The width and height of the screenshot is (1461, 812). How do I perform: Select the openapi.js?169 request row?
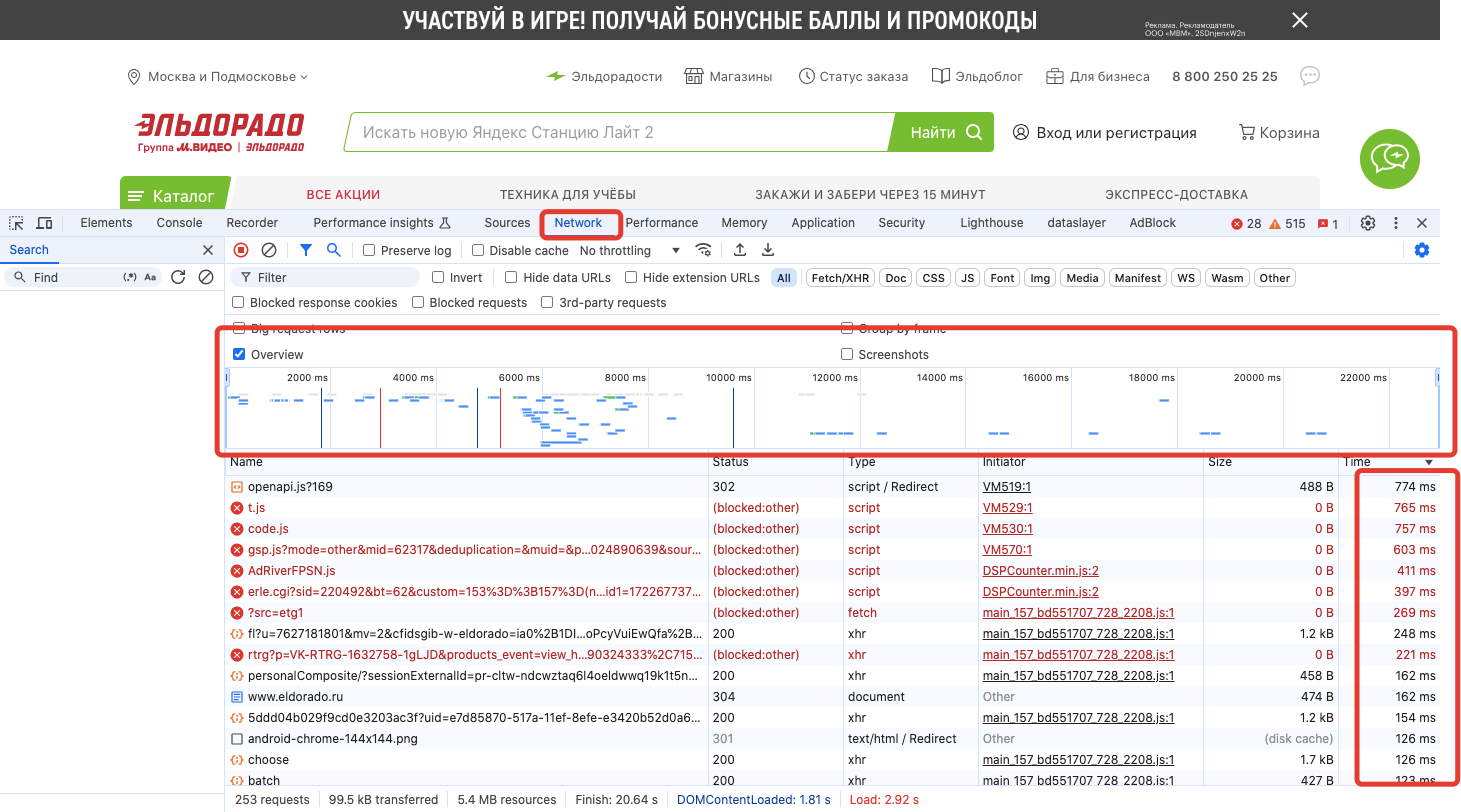(x=832, y=487)
